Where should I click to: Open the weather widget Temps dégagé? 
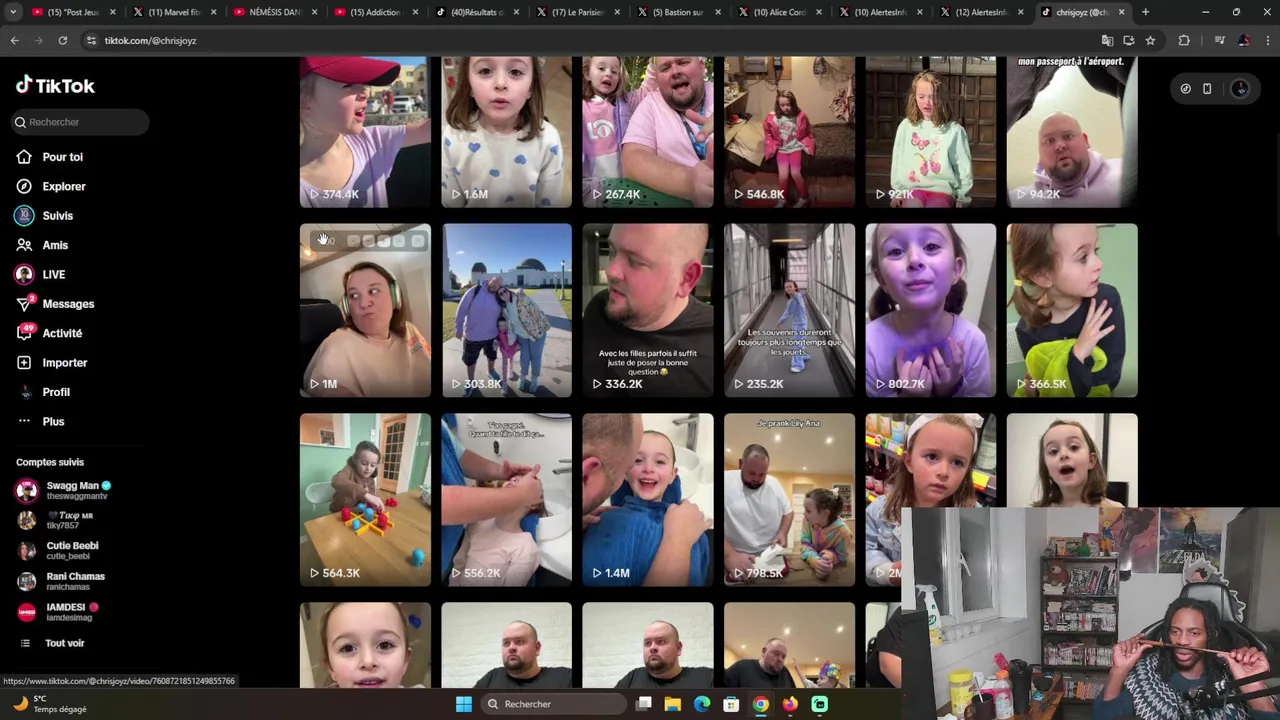point(50,704)
